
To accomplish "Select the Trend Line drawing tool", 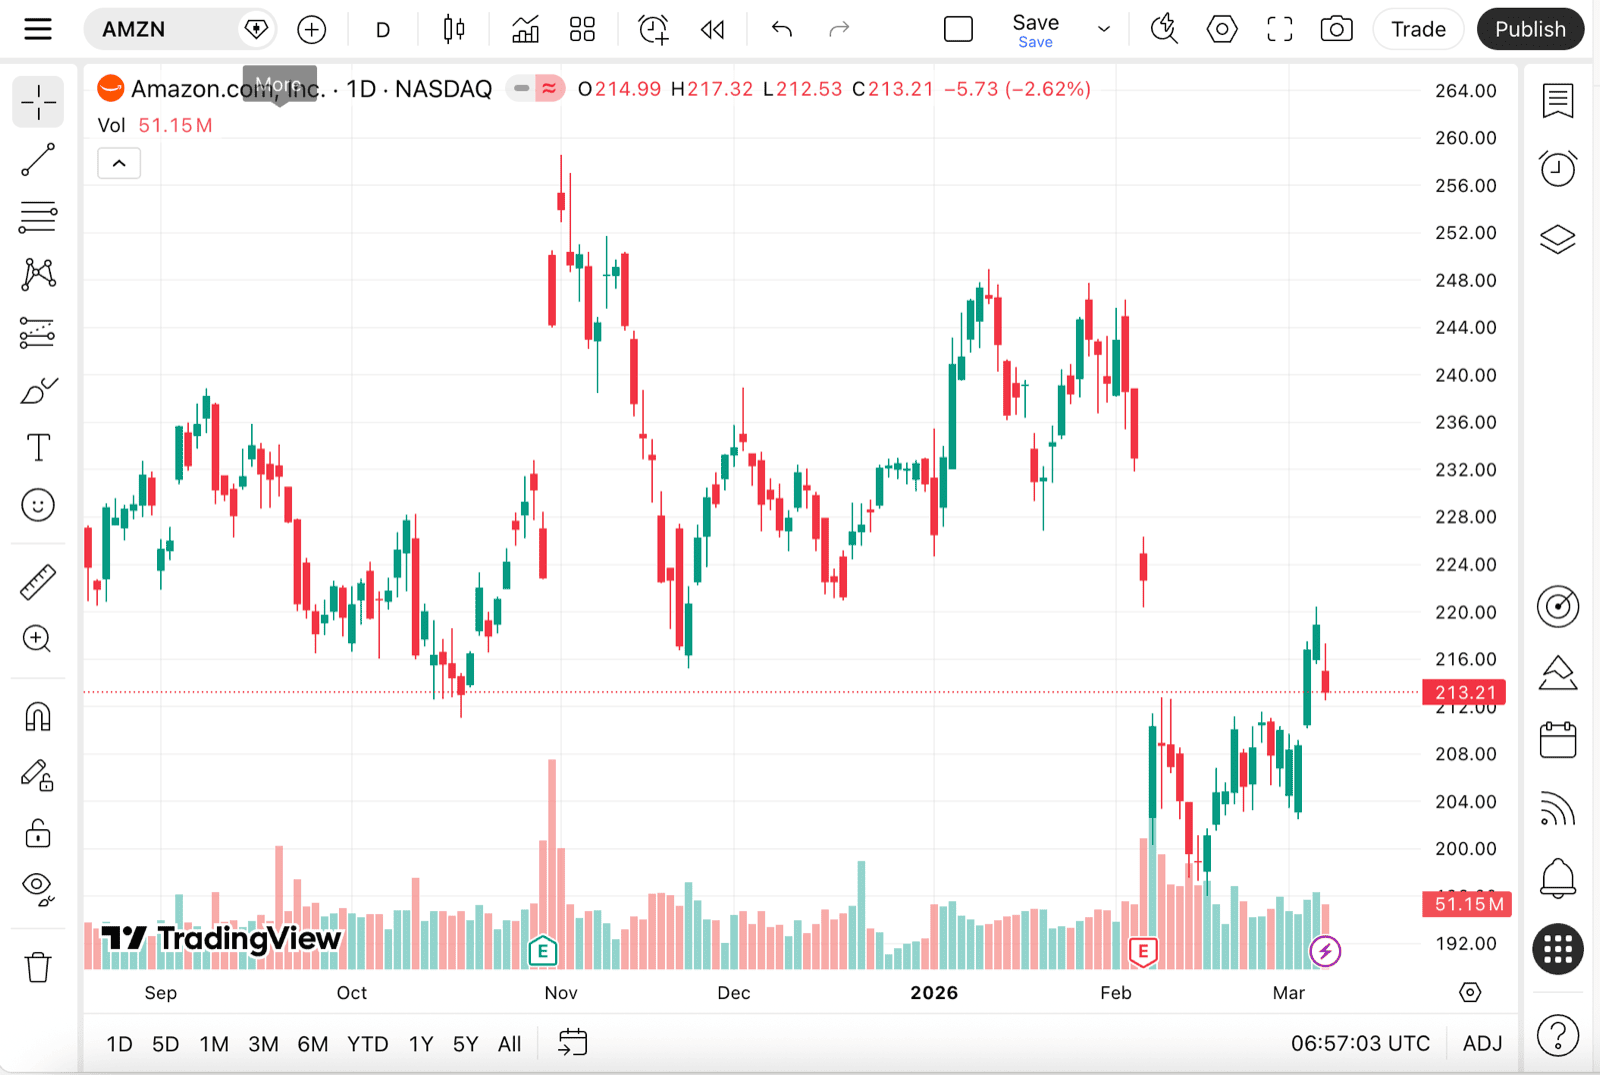I will coord(37,160).
